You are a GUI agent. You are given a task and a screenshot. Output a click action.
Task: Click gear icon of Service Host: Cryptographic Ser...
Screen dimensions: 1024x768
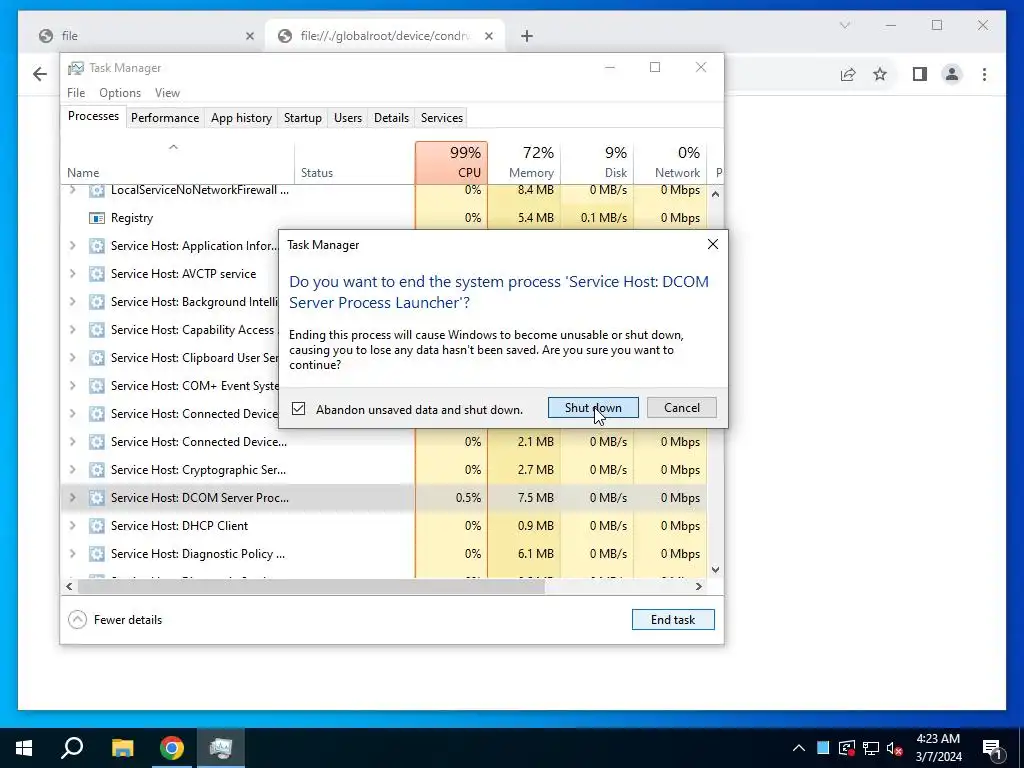click(97, 470)
